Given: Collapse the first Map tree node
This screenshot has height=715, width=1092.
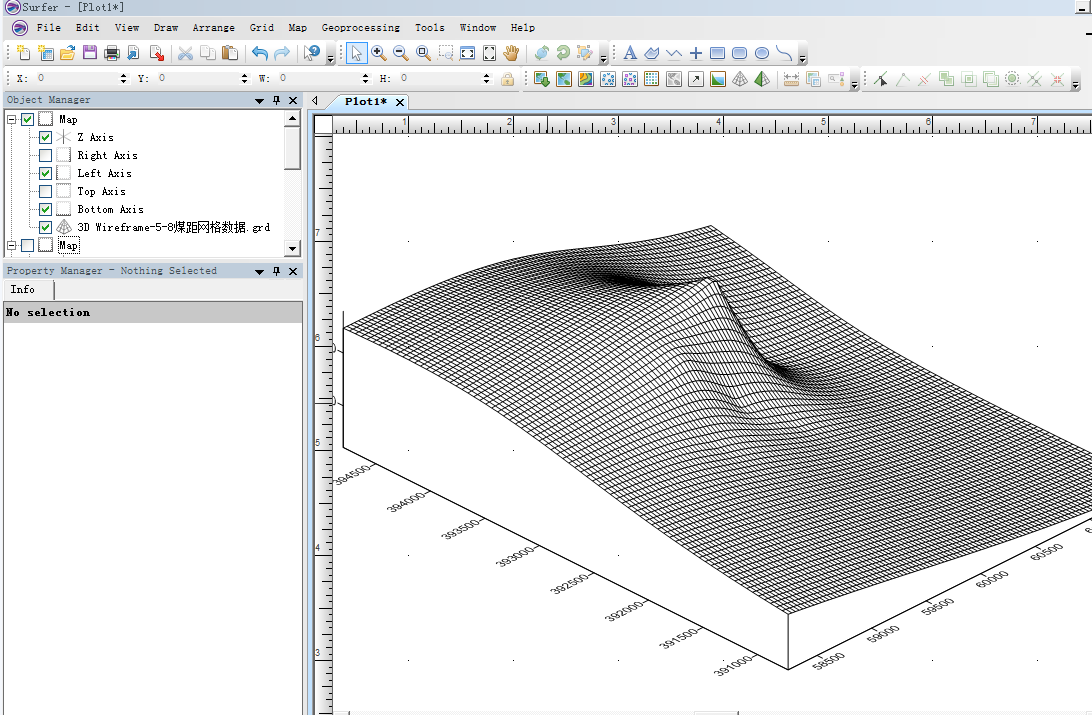Looking at the screenshot, I should [12, 120].
